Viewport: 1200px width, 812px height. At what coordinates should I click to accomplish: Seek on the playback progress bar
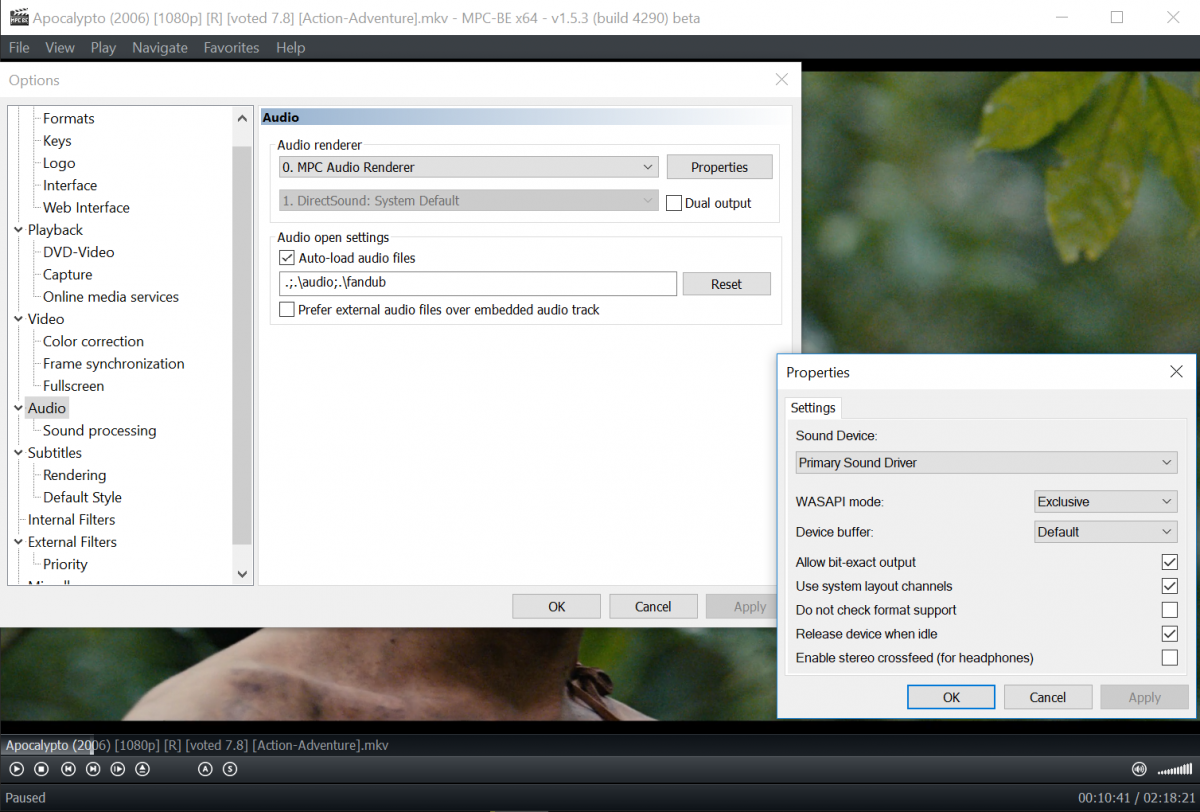point(600,745)
